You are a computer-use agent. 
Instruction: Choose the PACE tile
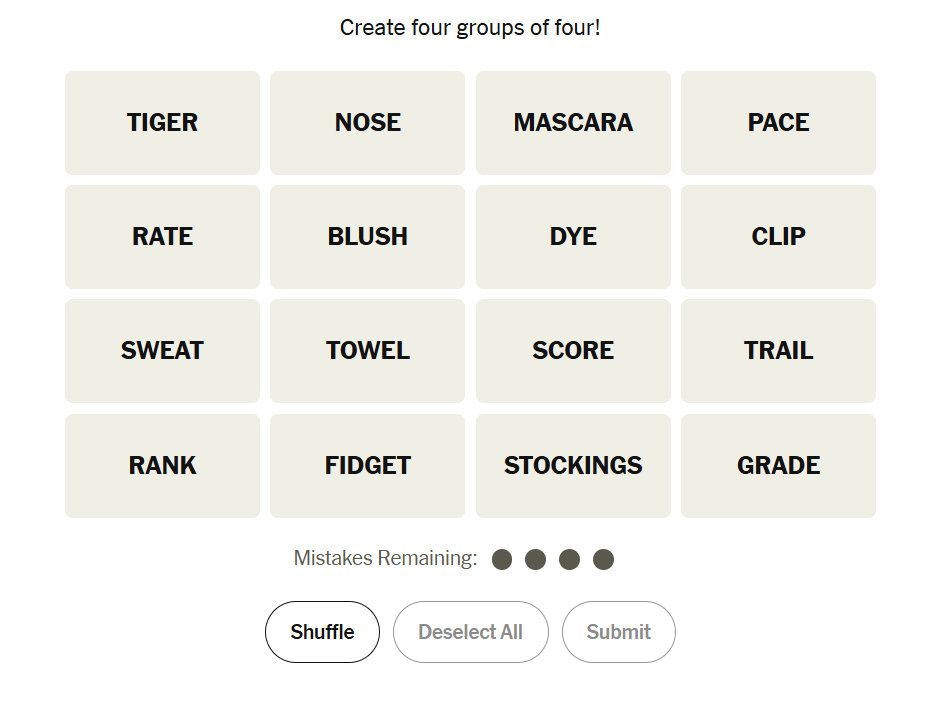[x=778, y=123]
